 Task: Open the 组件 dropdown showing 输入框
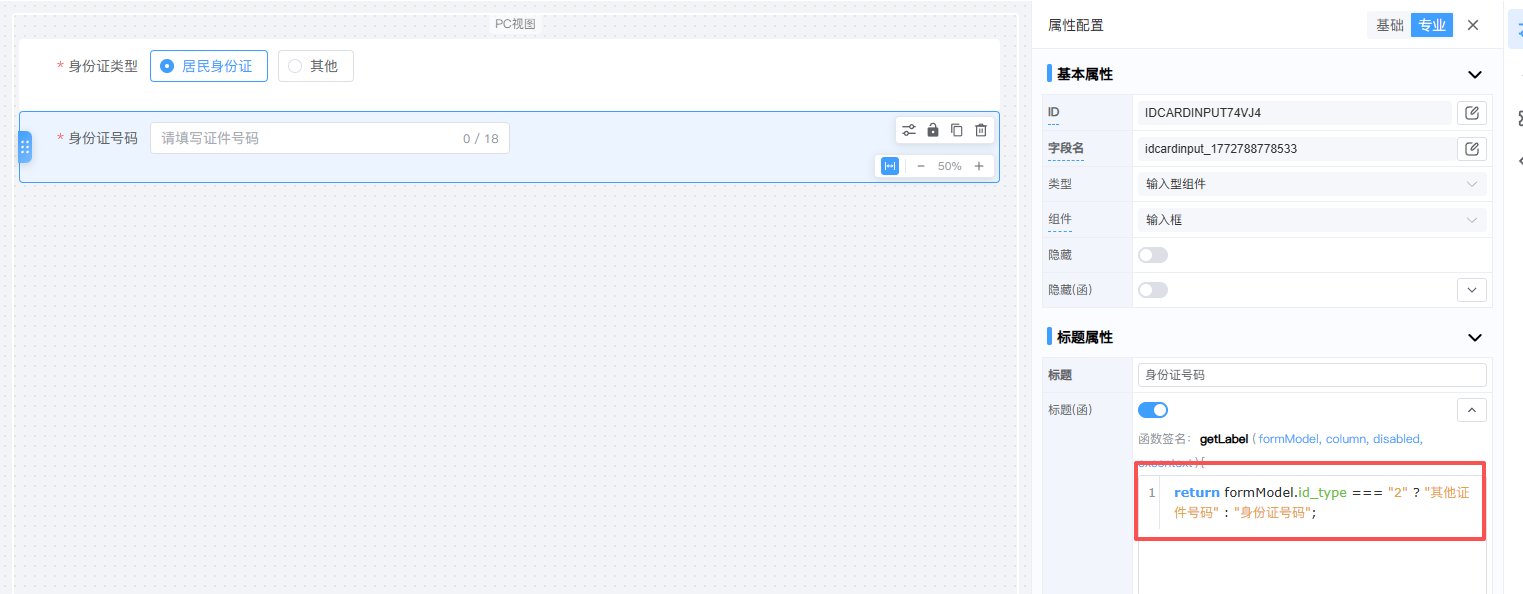pos(1311,220)
